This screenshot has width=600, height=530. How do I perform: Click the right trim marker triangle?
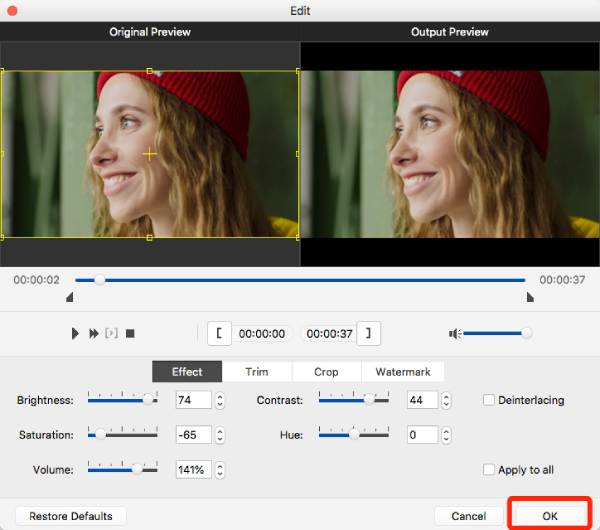530,297
